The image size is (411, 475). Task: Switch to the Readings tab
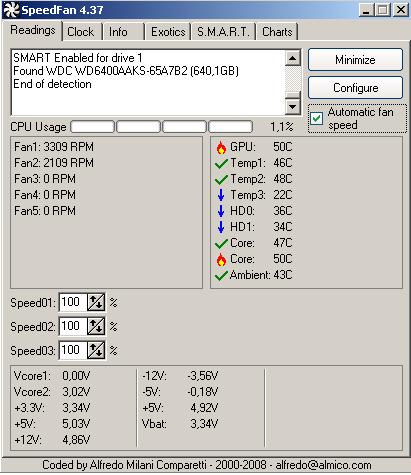pos(33,31)
